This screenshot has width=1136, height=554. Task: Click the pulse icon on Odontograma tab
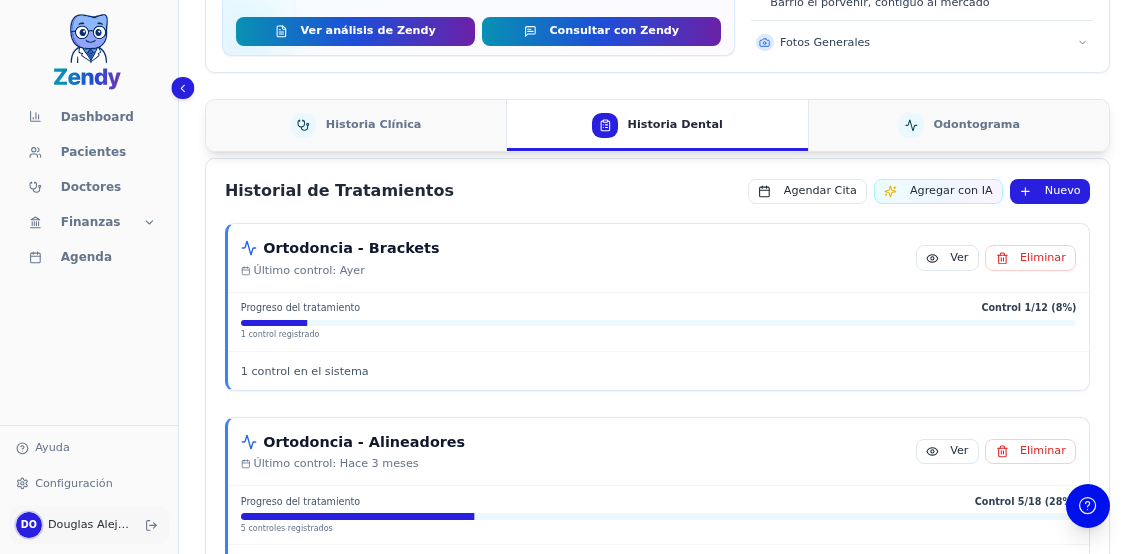tap(911, 125)
